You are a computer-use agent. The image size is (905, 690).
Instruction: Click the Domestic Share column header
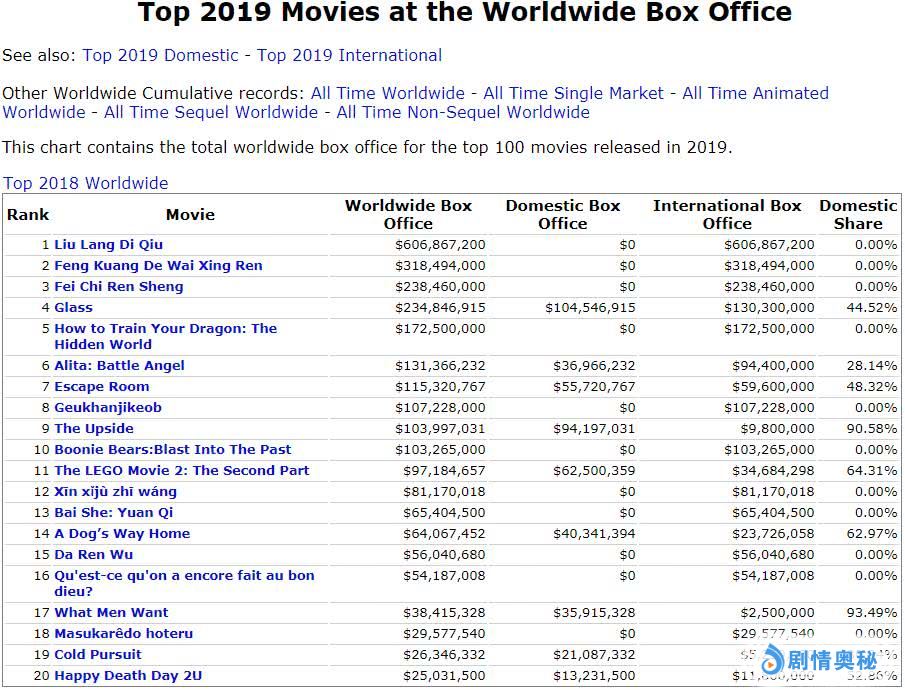858,214
